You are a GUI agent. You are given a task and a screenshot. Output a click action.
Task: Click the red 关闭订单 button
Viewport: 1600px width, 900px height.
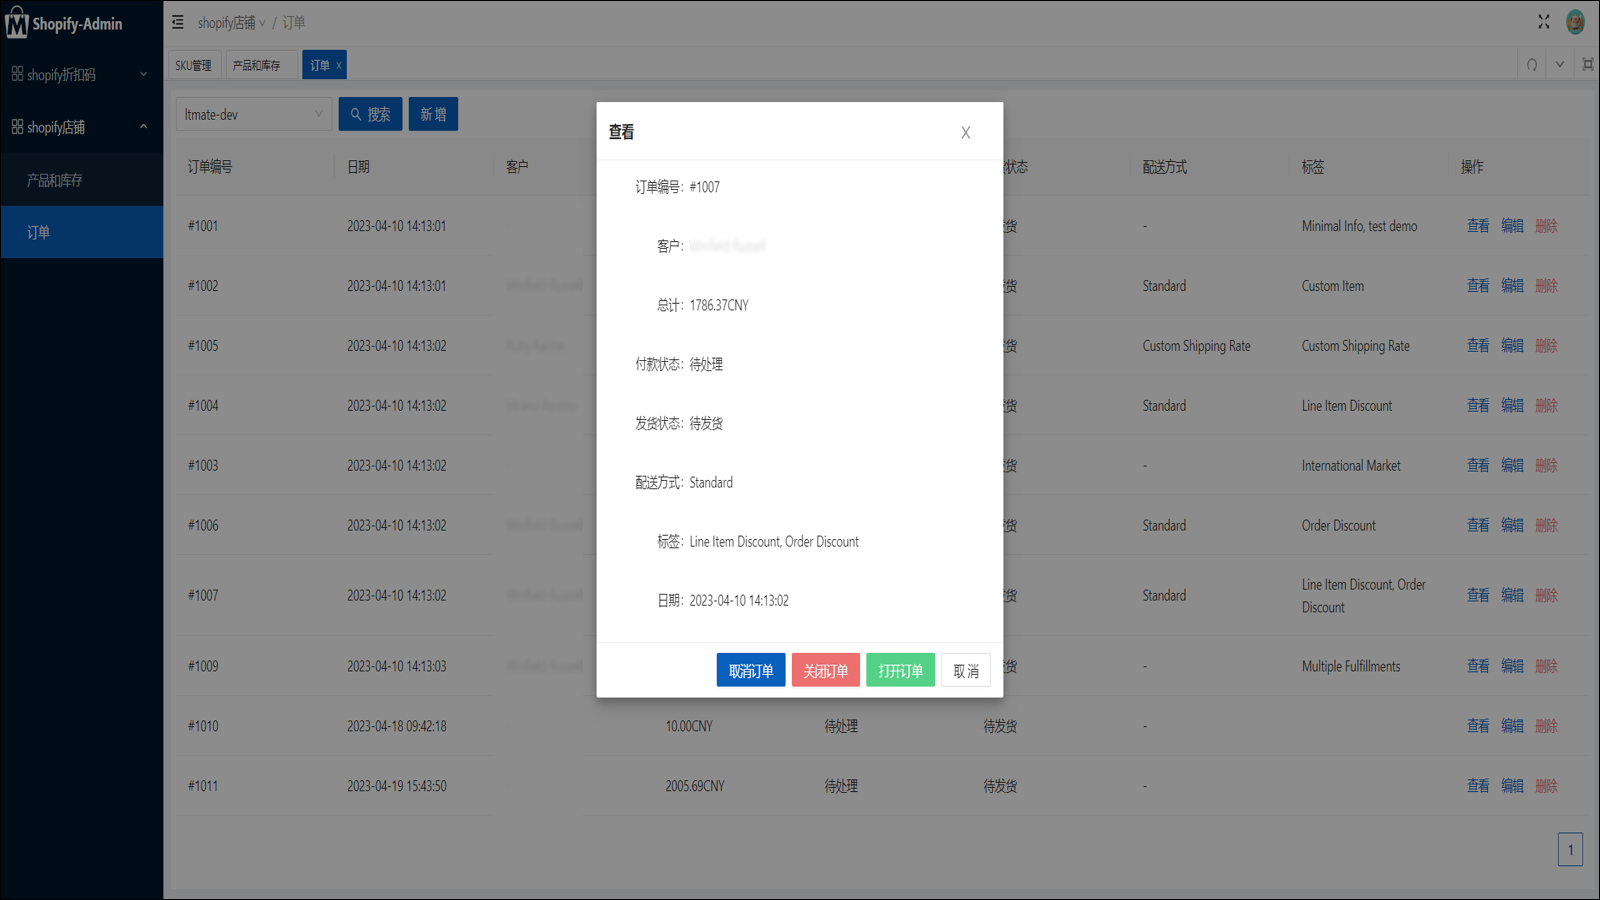coord(826,671)
